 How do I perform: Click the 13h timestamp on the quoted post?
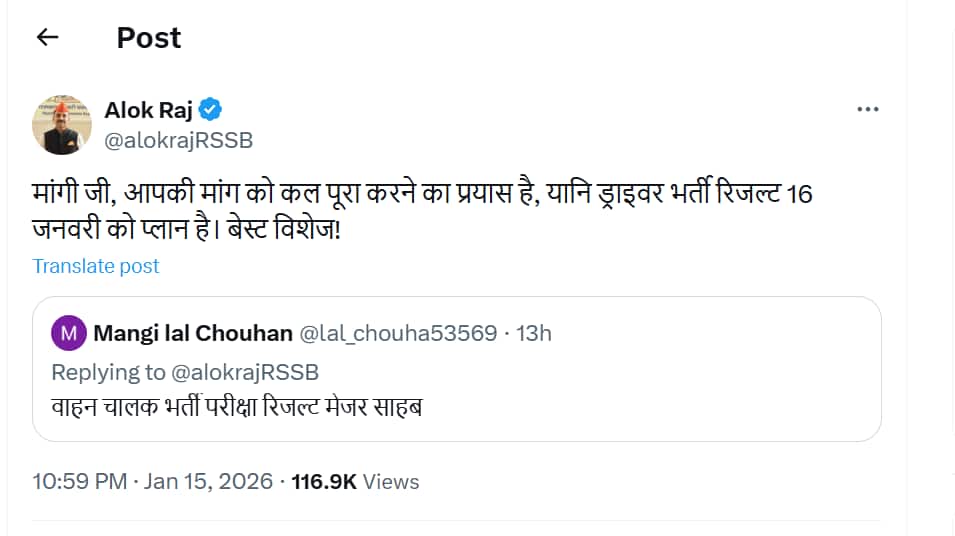533,333
